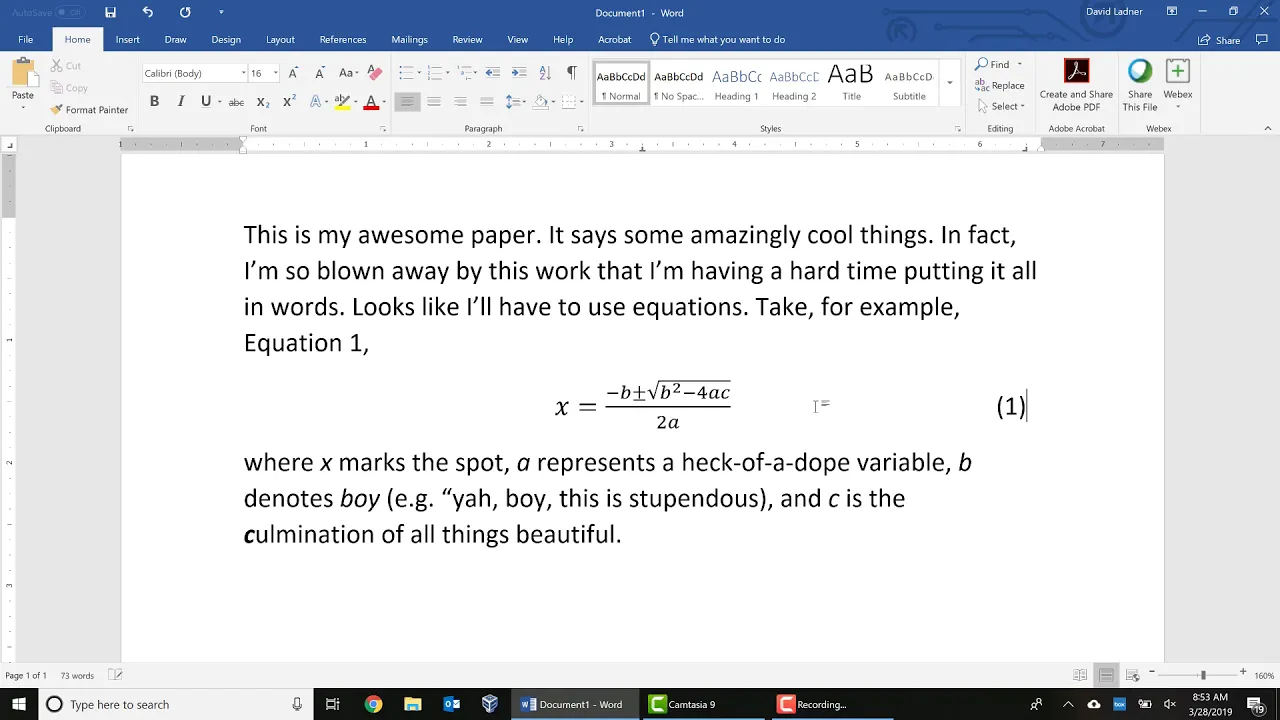Click the Format Painter button
This screenshot has height=720, width=1280.
[x=89, y=110]
